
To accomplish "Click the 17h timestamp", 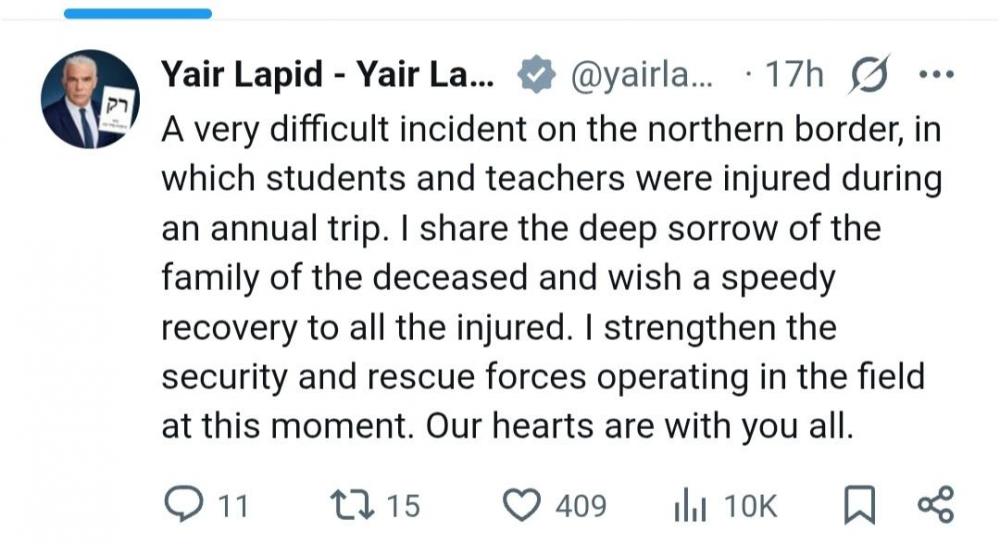I will pyautogui.click(x=794, y=74).
